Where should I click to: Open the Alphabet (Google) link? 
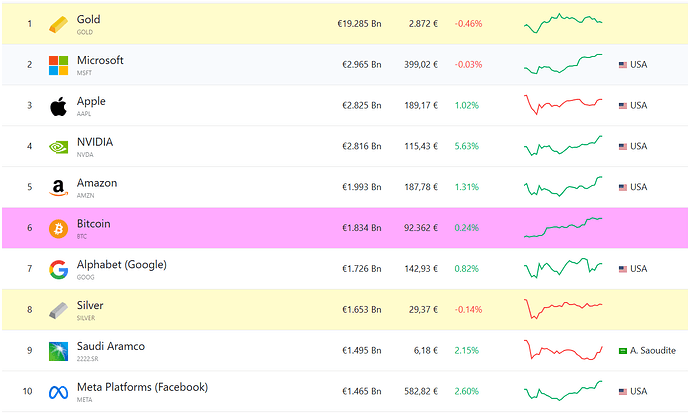click(x=121, y=265)
